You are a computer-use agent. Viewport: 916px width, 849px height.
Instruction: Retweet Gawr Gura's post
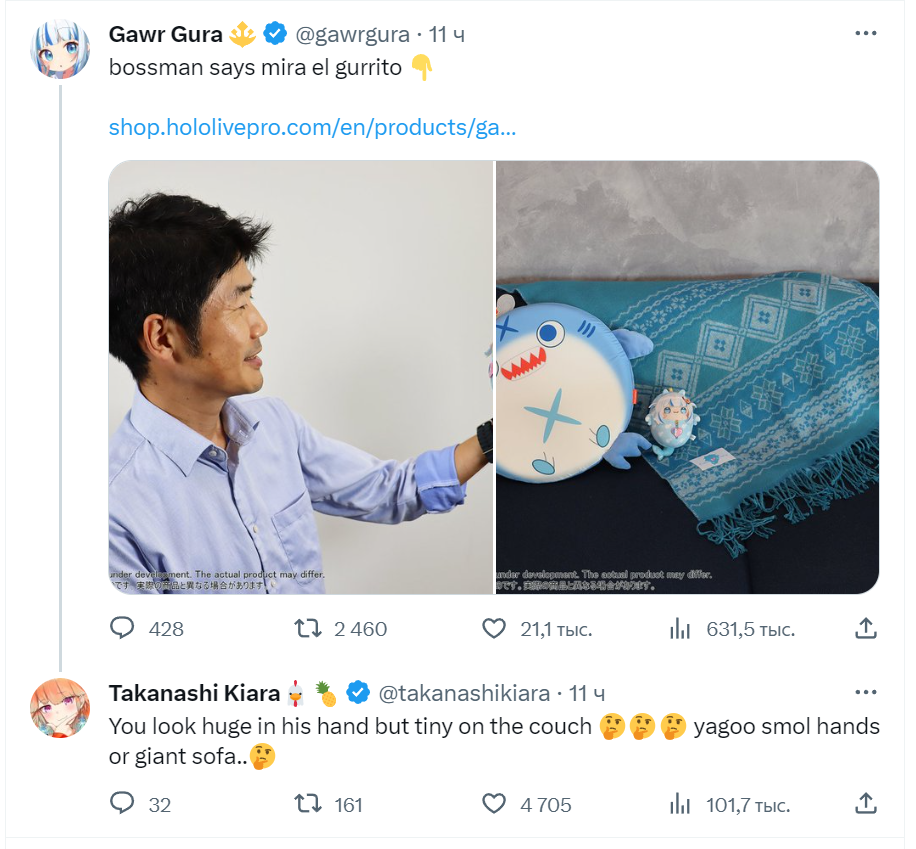pos(308,628)
